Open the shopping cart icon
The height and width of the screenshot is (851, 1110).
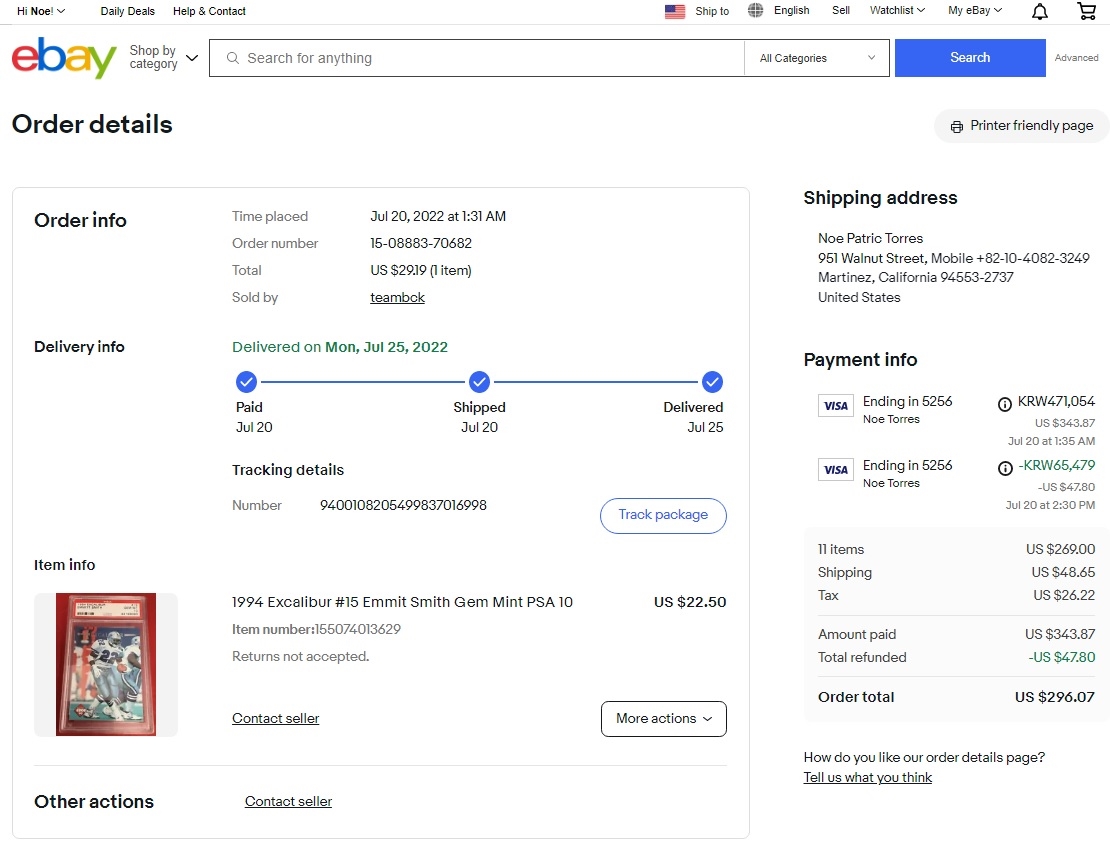click(1086, 11)
